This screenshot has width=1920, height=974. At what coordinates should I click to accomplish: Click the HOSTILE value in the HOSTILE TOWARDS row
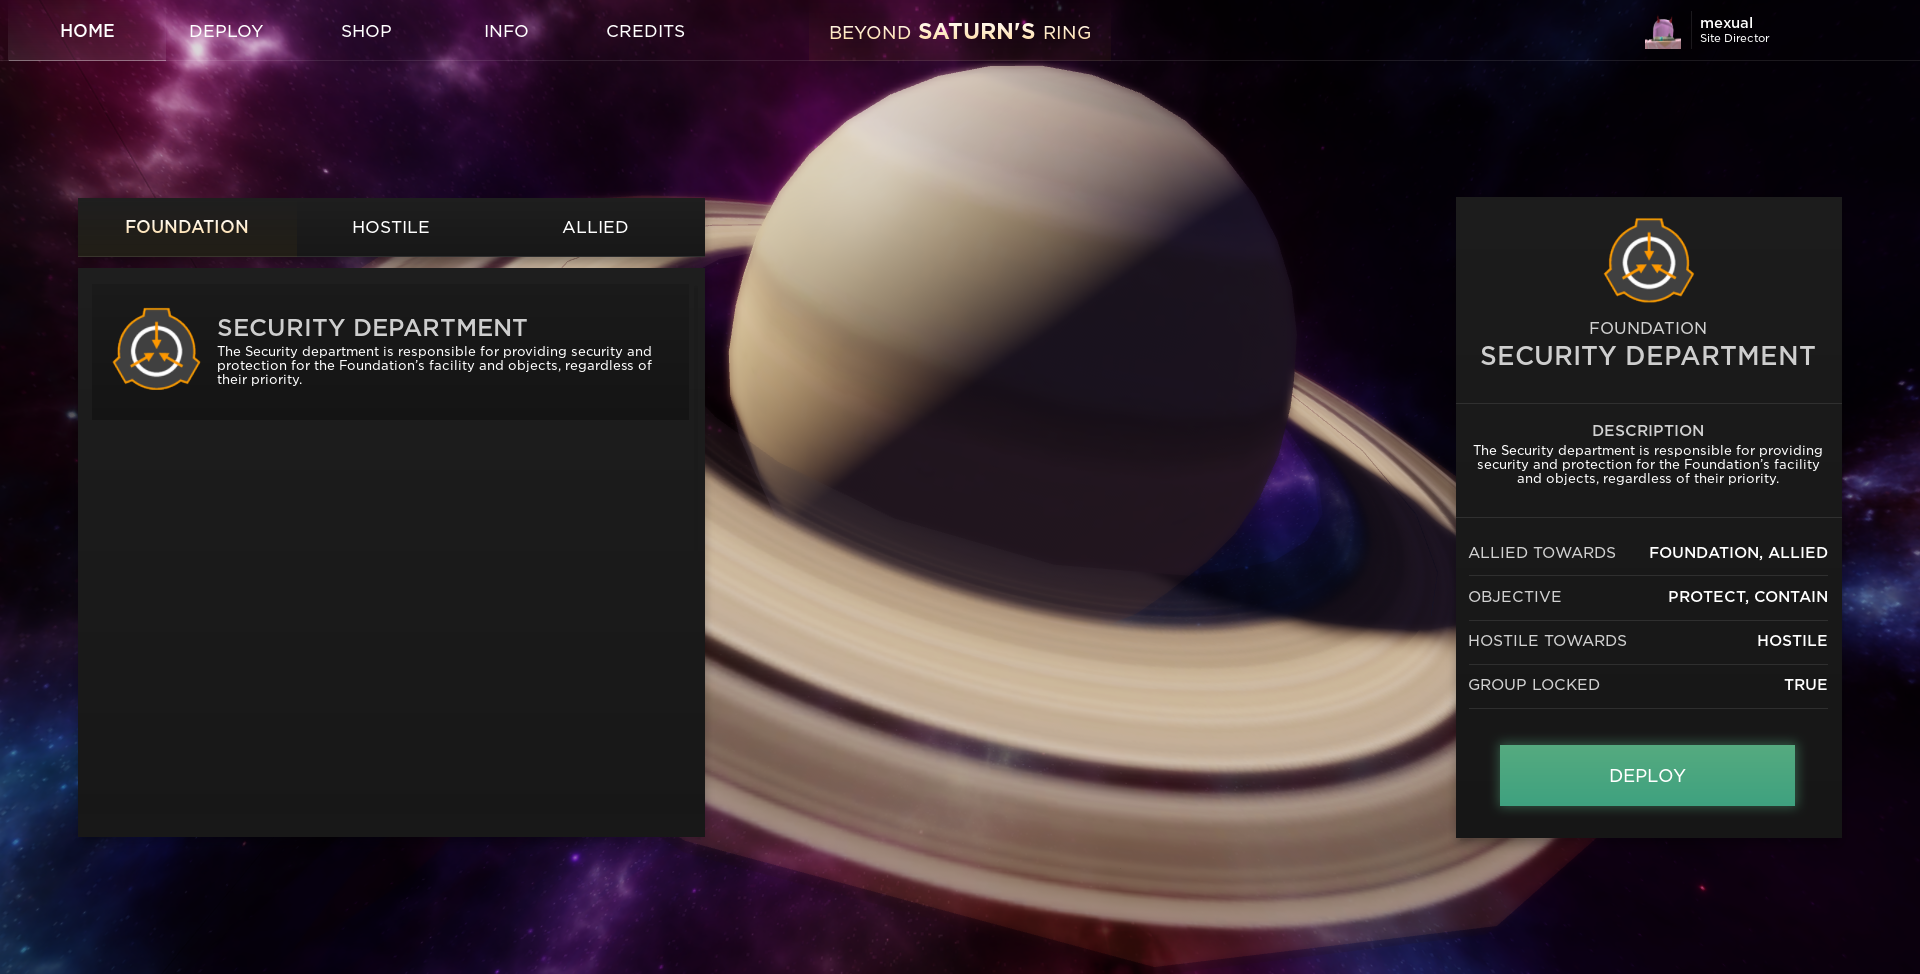1792,641
